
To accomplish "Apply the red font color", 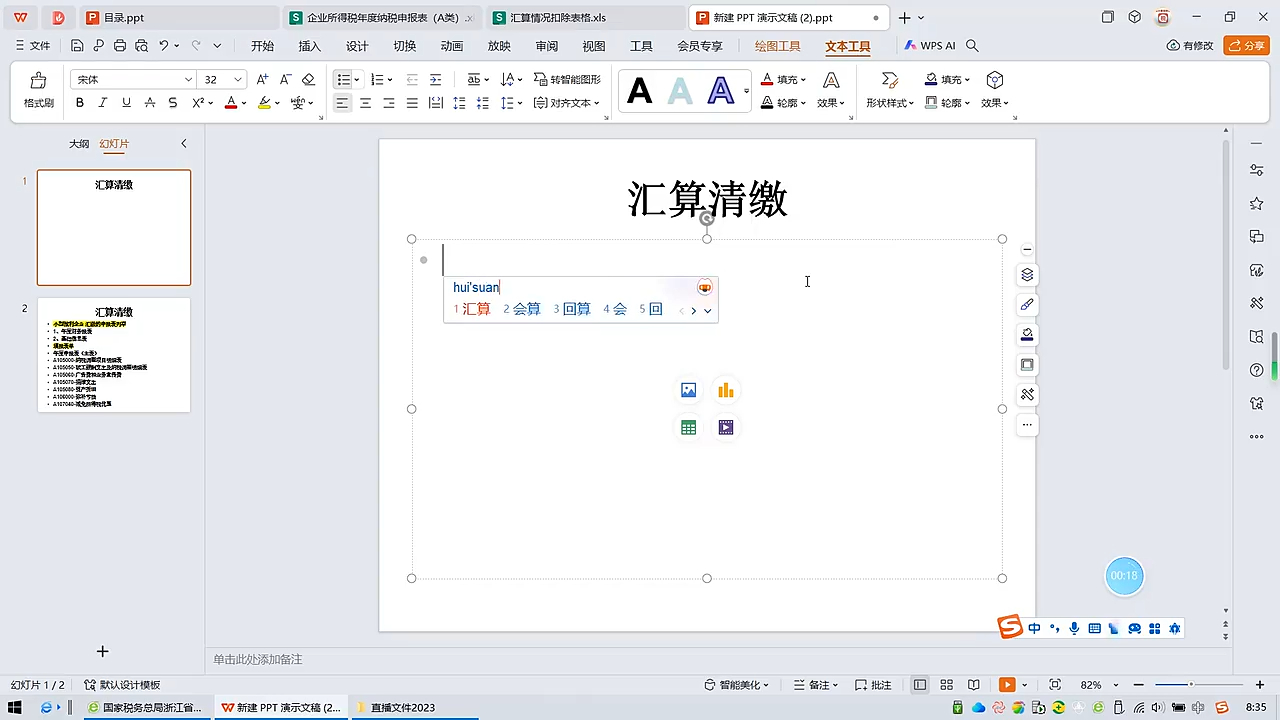I will point(231,103).
